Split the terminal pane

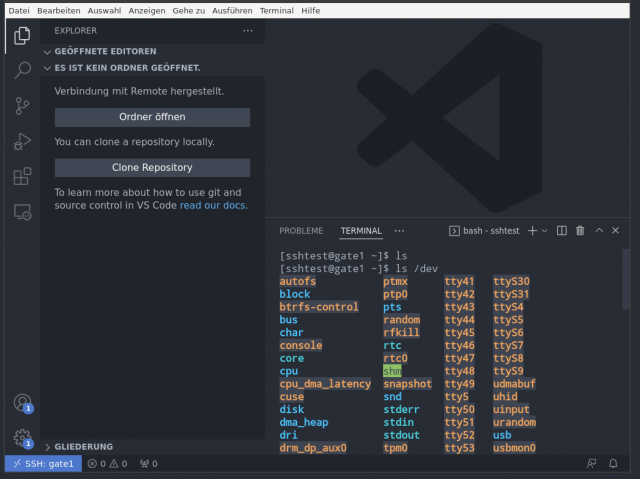tap(562, 231)
